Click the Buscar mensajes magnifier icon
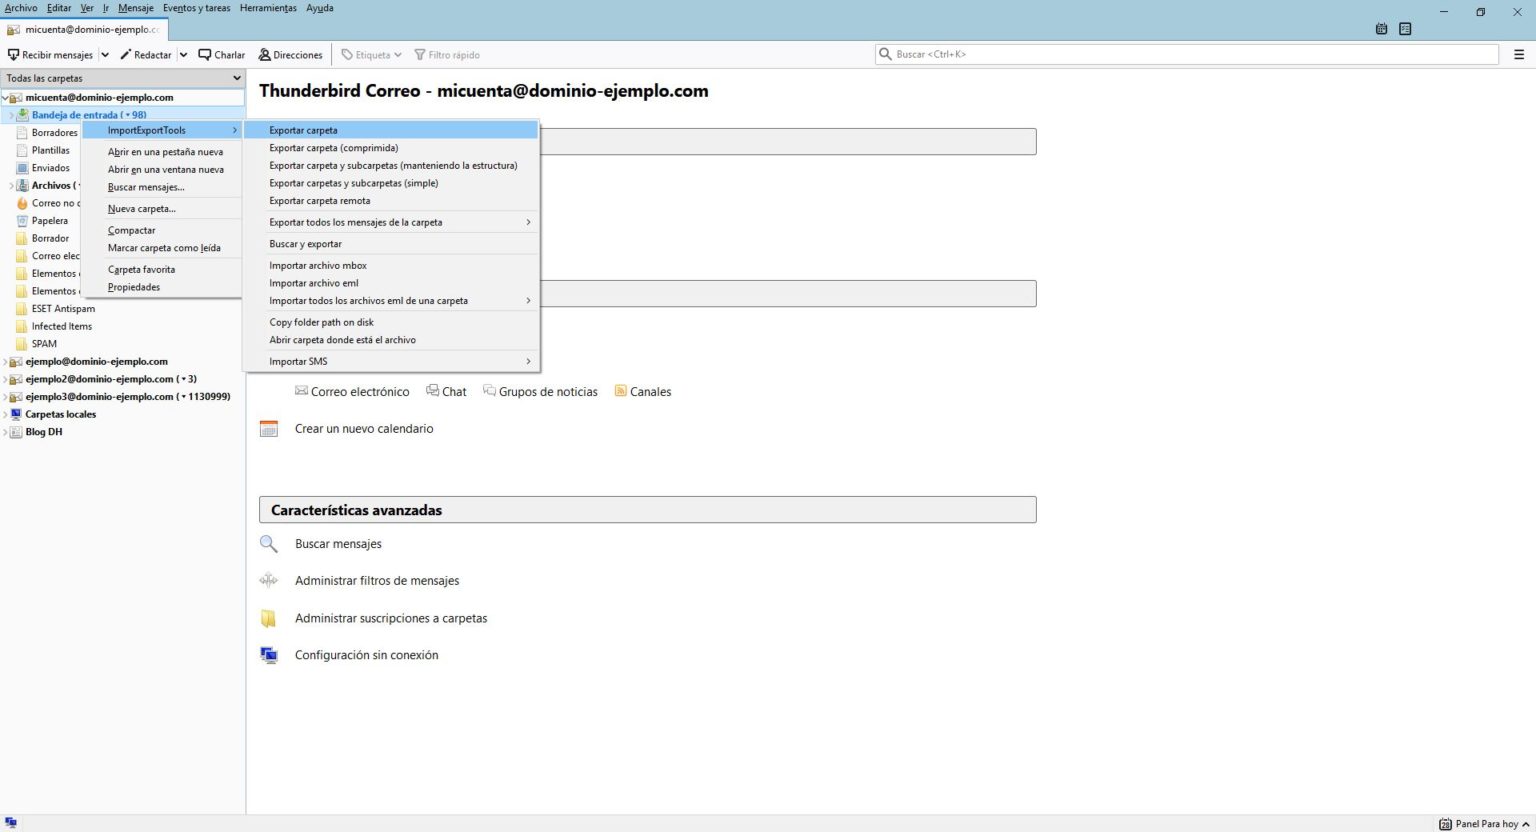This screenshot has width=1536, height=832. pyautogui.click(x=268, y=544)
